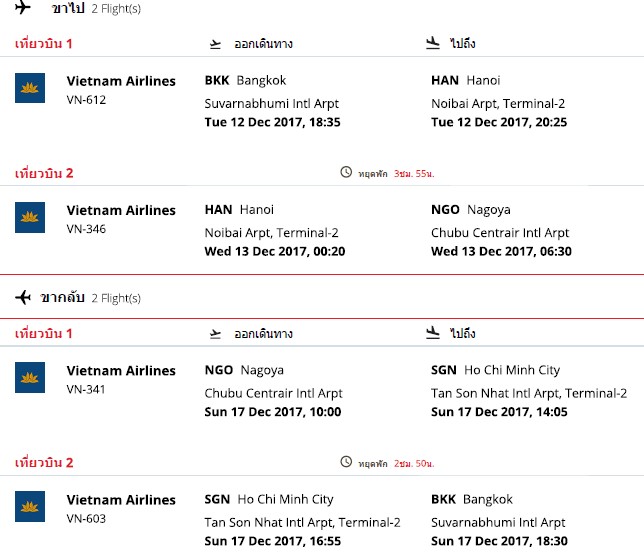Screen dimensions: 644x553
Task: Click the return airplane icon beside ขากลับ
Action: click(x=23, y=297)
